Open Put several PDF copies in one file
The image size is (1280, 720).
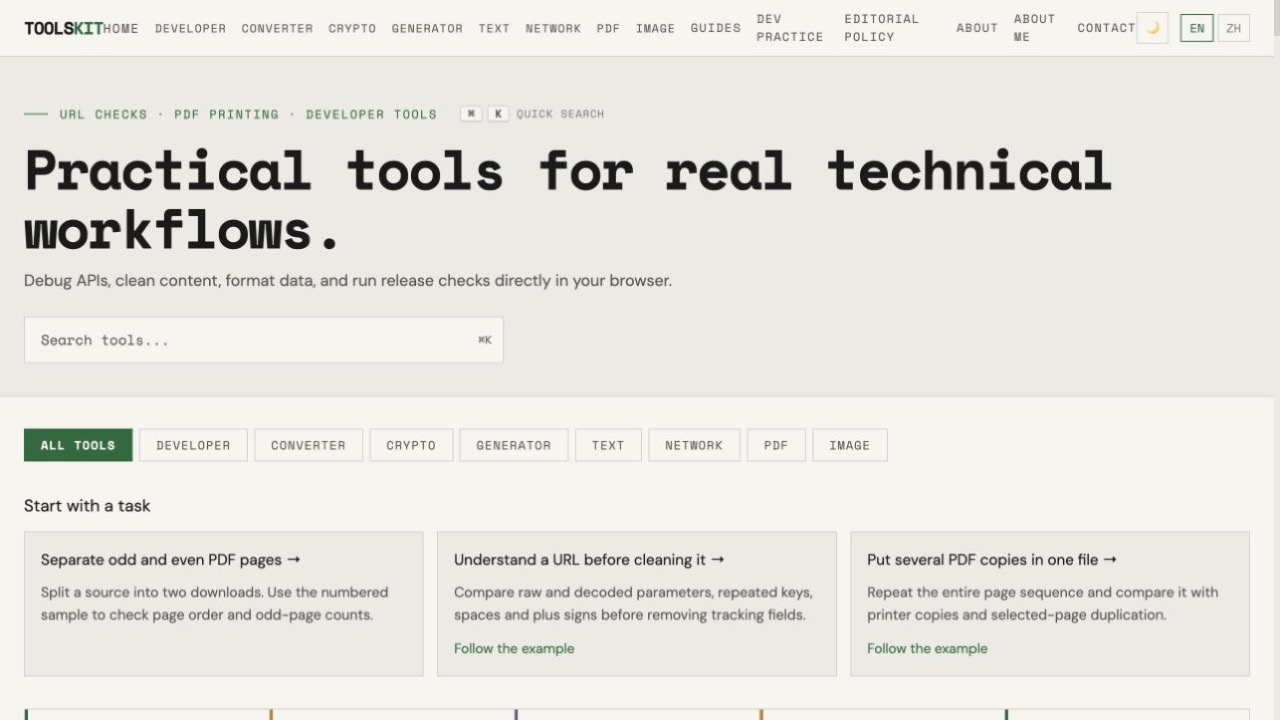coord(992,560)
